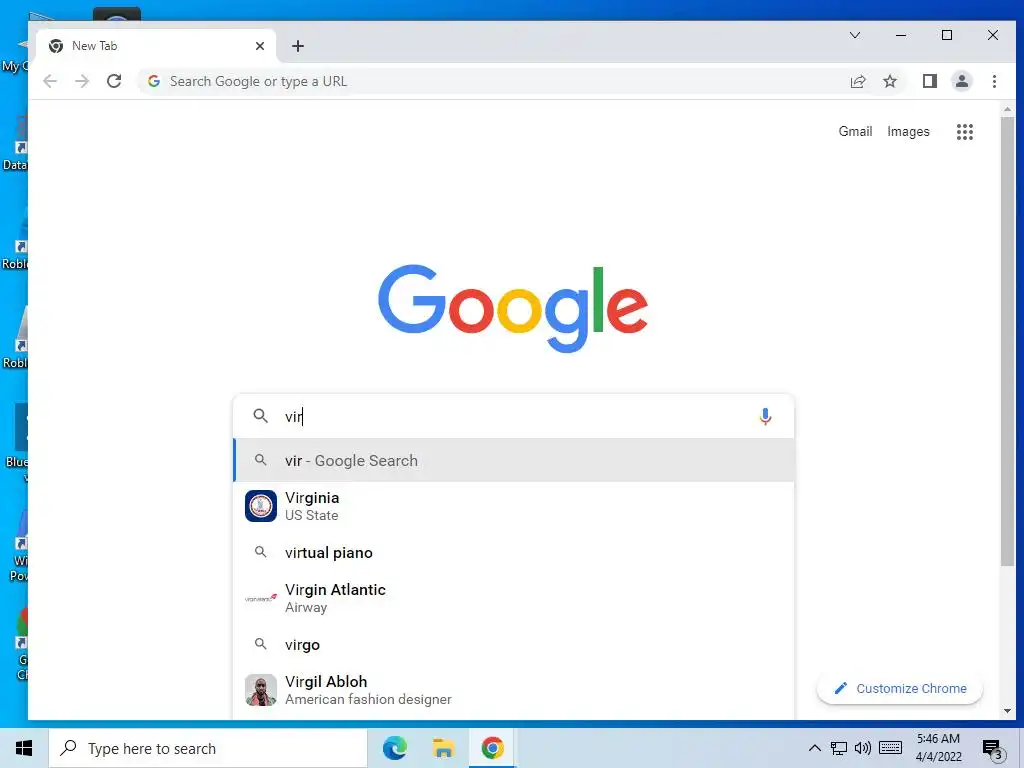Open Chrome's three-dot menu
Image resolution: width=1024 pixels, height=768 pixels.
[x=994, y=82]
